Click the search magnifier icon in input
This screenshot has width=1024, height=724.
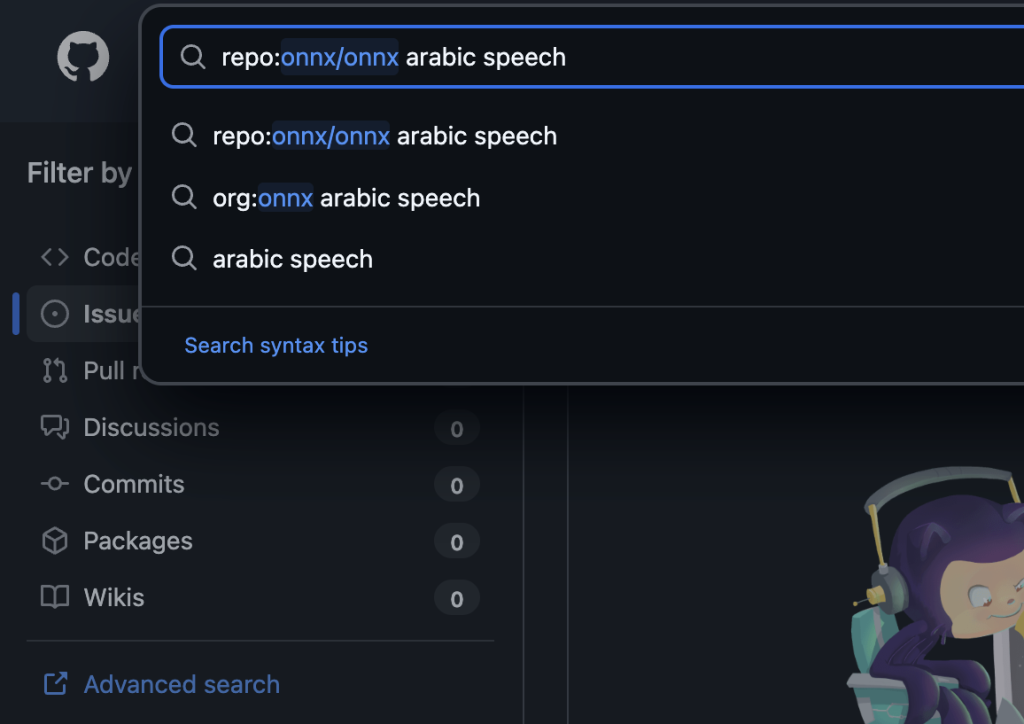(192, 57)
